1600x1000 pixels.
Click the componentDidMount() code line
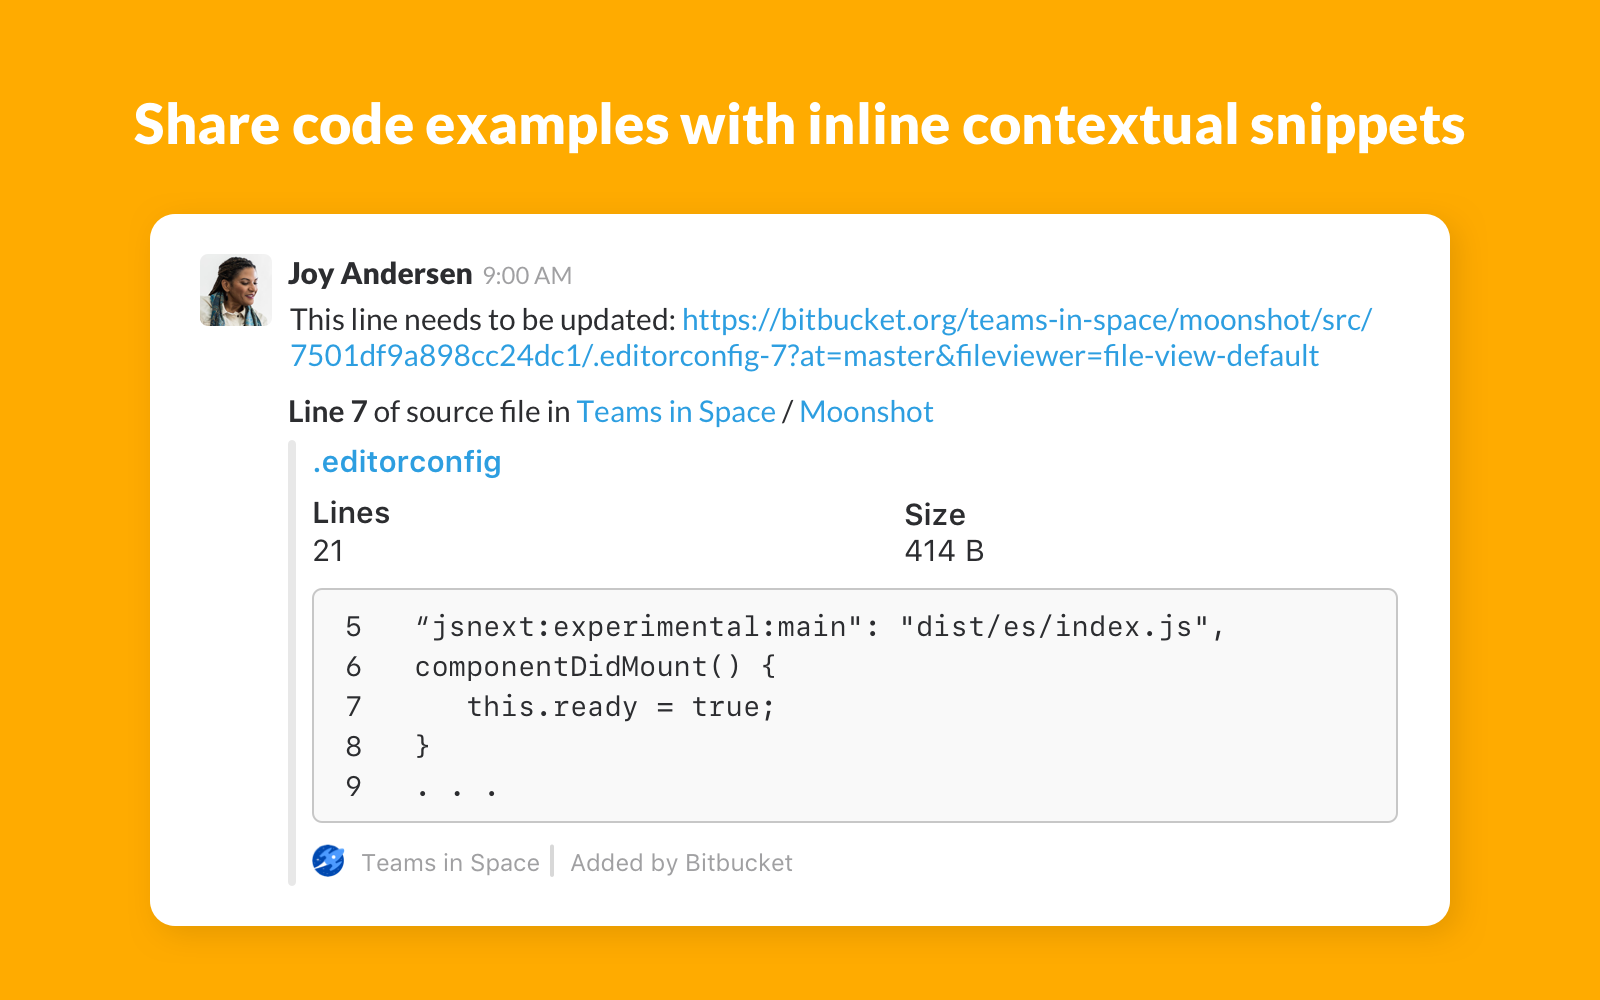coord(595,667)
